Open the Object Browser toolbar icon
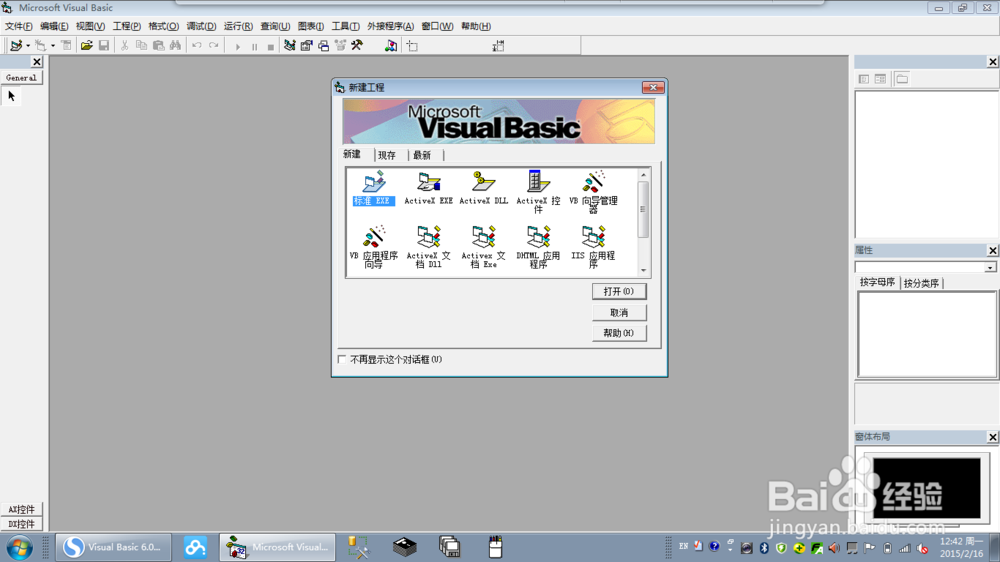Image resolution: width=1000 pixels, height=562 pixels. coord(340,45)
